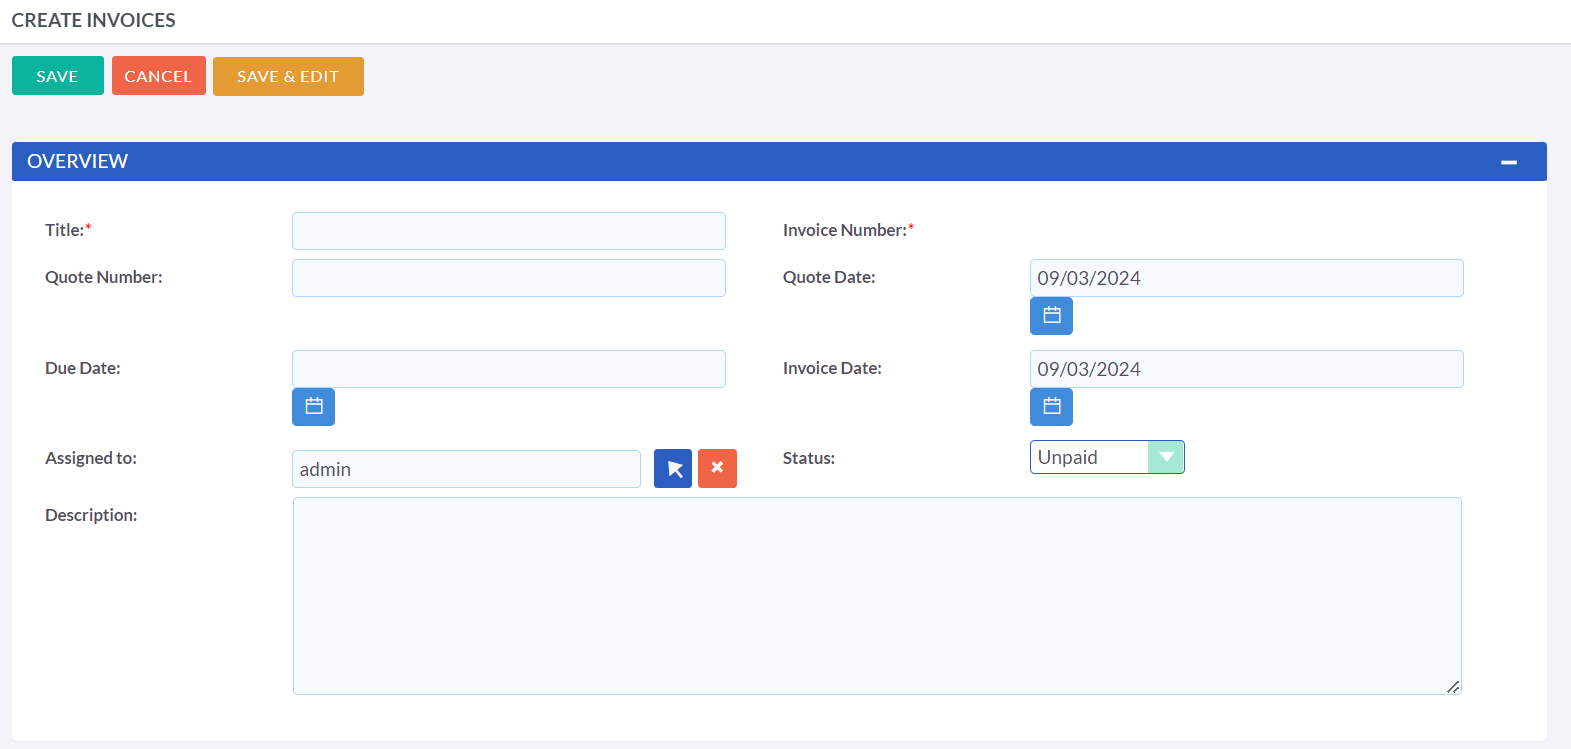Open the Quote Date calendar picker
Screen dimensions: 1571x749
pos(1051,316)
